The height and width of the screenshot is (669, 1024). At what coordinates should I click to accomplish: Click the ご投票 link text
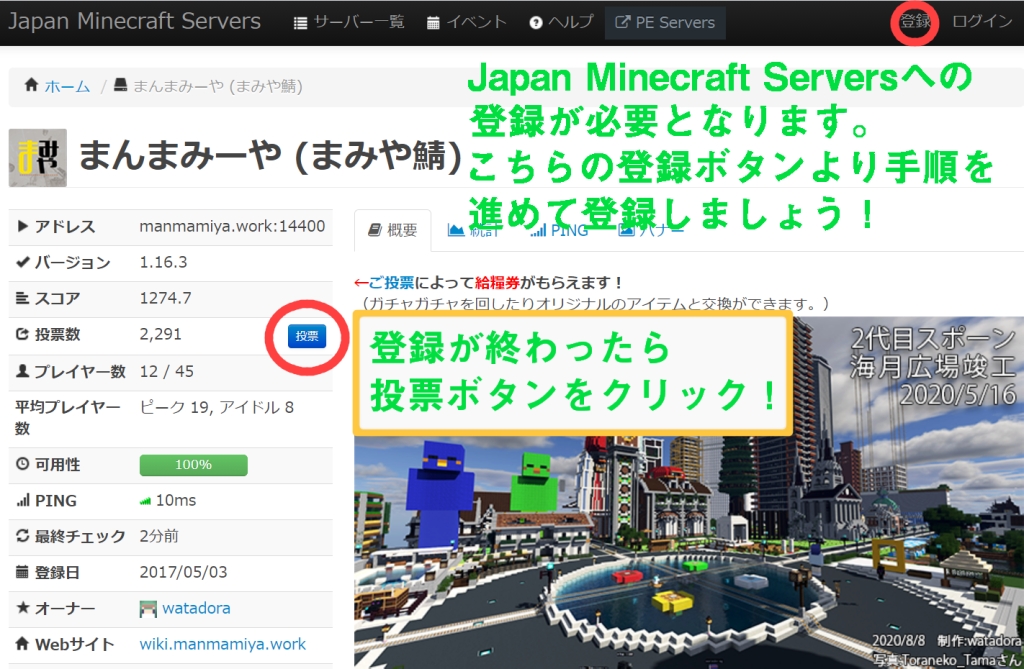click(391, 283)
